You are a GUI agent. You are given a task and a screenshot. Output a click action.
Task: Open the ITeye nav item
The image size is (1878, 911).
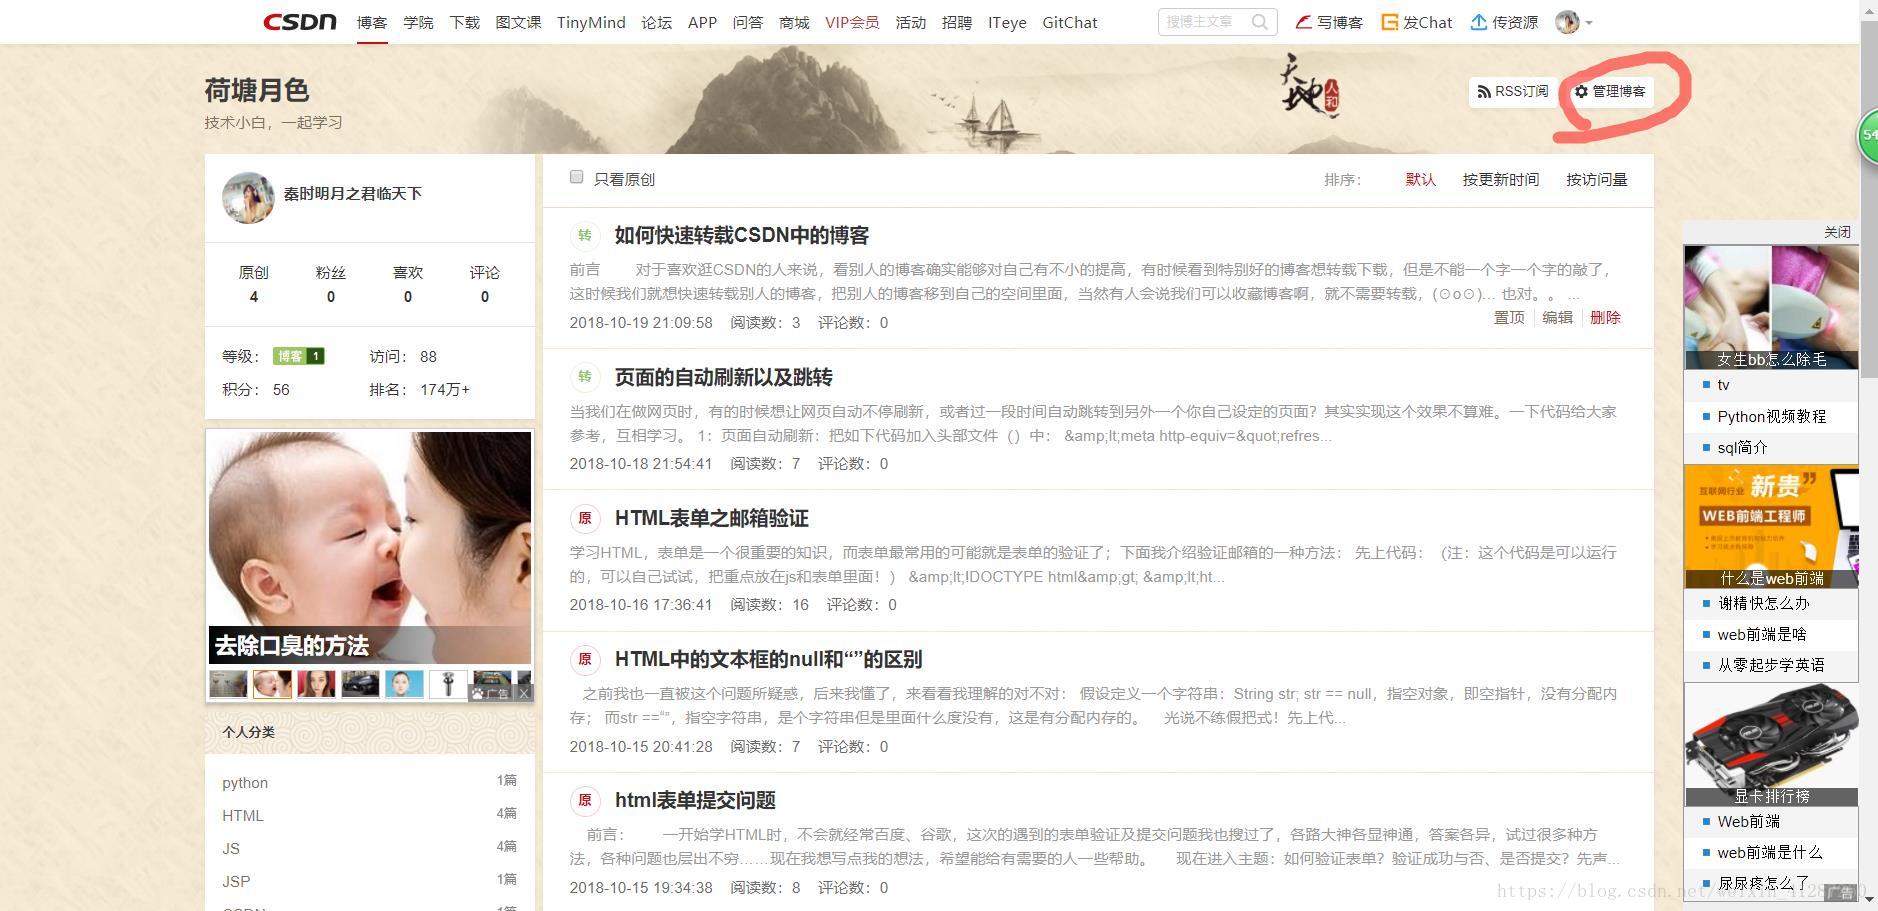point(1007,22)
